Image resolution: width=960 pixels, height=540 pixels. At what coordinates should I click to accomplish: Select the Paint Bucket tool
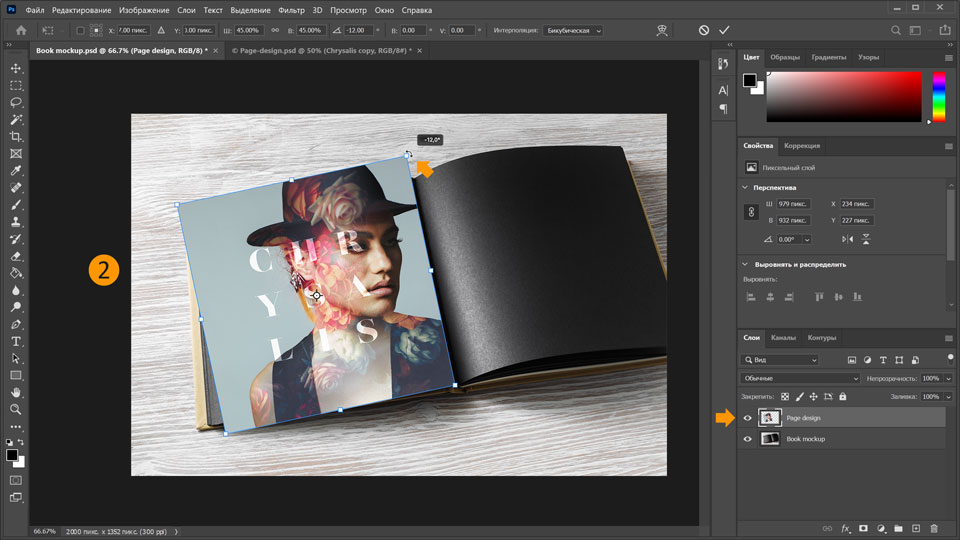pos(16,273)
